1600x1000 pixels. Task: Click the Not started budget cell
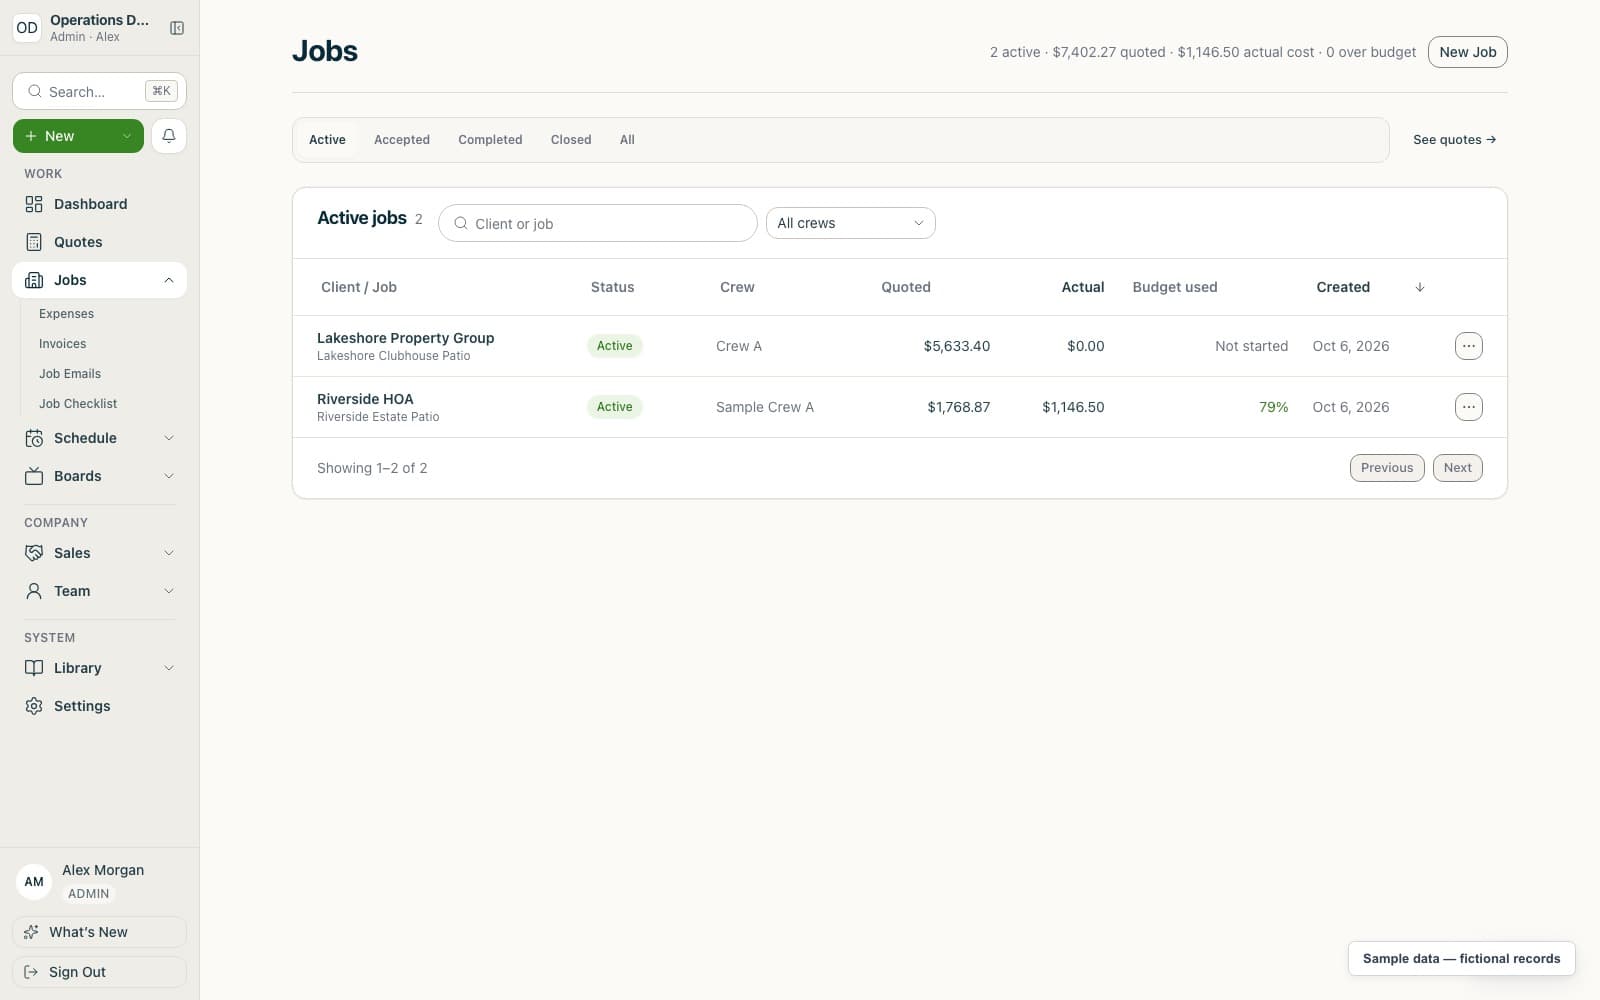[1251, 346]
